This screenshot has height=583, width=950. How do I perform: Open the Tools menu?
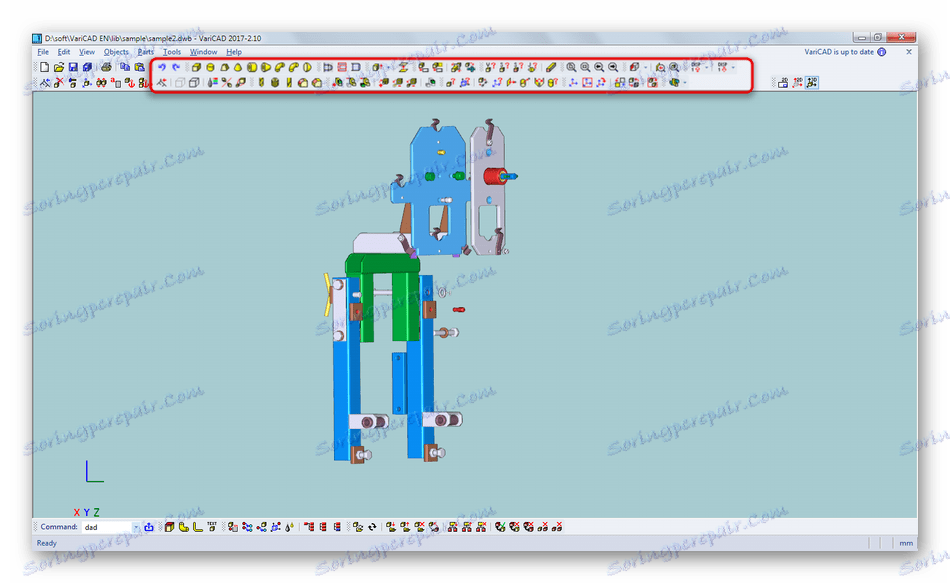tap(172, 52)
